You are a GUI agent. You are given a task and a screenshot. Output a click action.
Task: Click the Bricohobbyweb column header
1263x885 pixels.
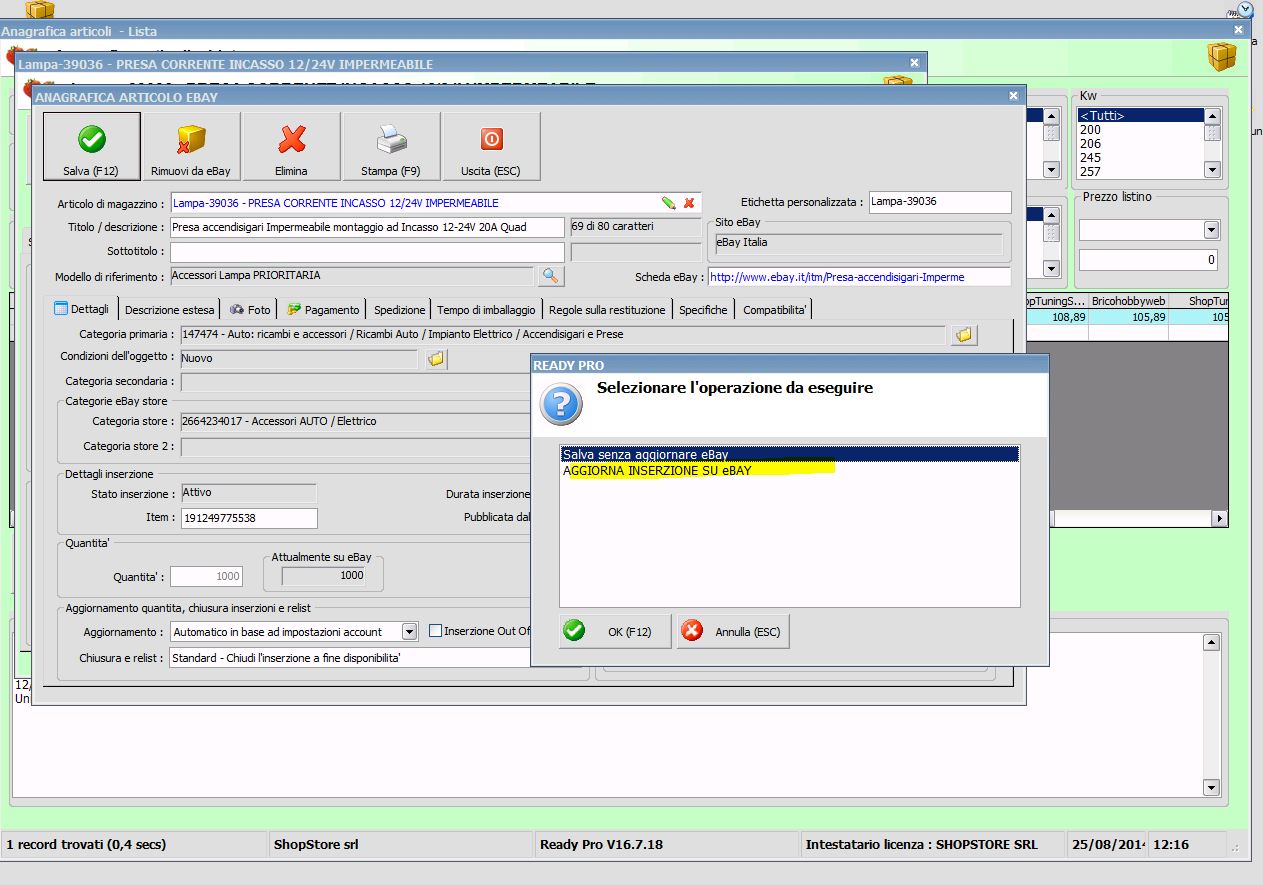coord(1128,301)
